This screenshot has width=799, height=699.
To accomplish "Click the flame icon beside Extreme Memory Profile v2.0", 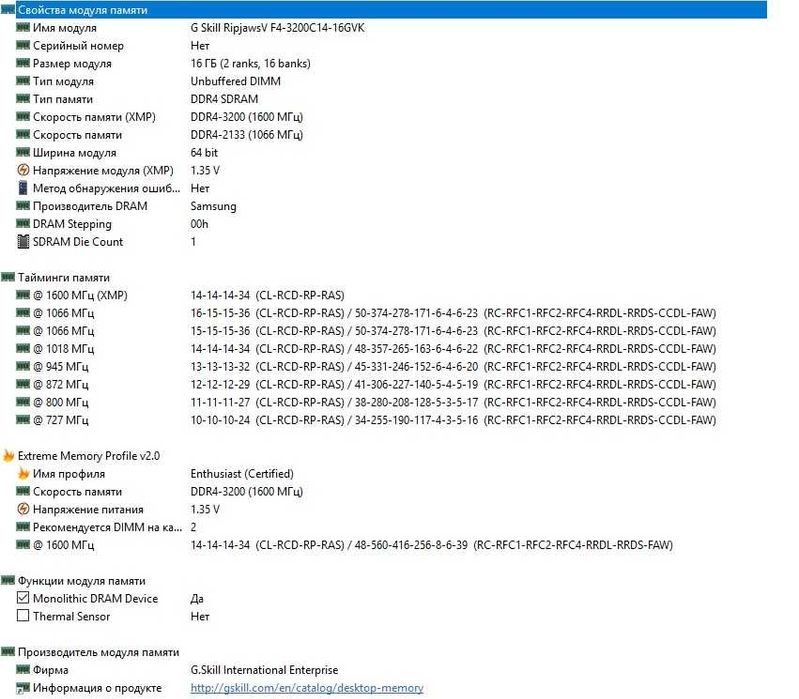I will point(8,455).
